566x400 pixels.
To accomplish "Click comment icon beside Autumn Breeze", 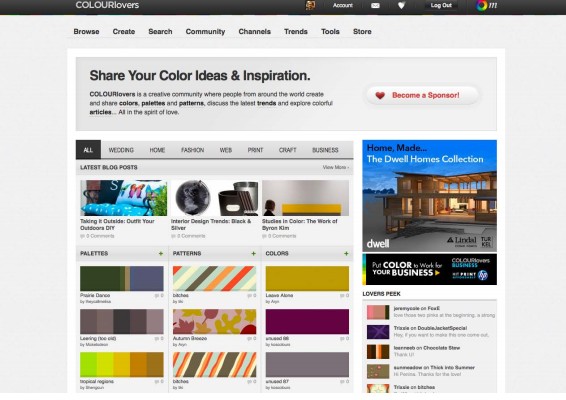I will point(250,339).
